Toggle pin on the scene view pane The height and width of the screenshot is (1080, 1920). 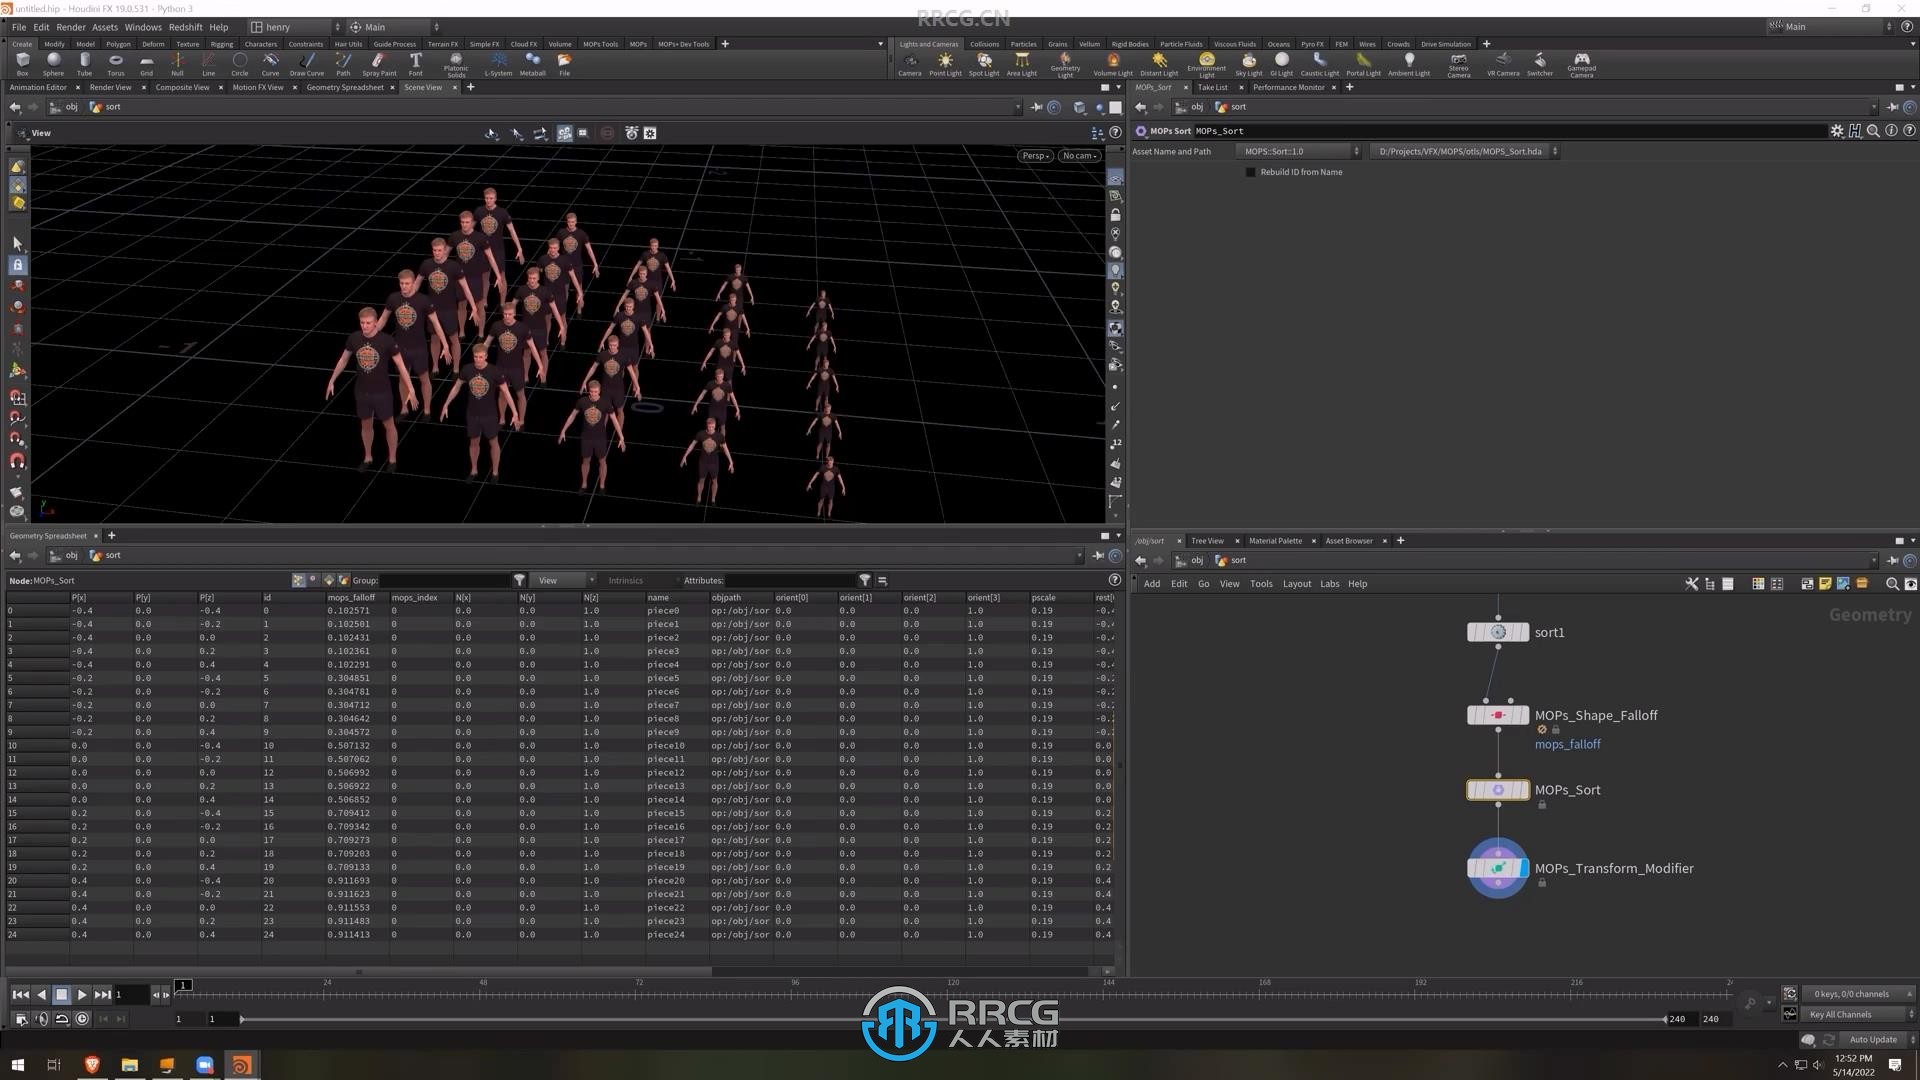pyautogui.click(x=1036, y=107)
